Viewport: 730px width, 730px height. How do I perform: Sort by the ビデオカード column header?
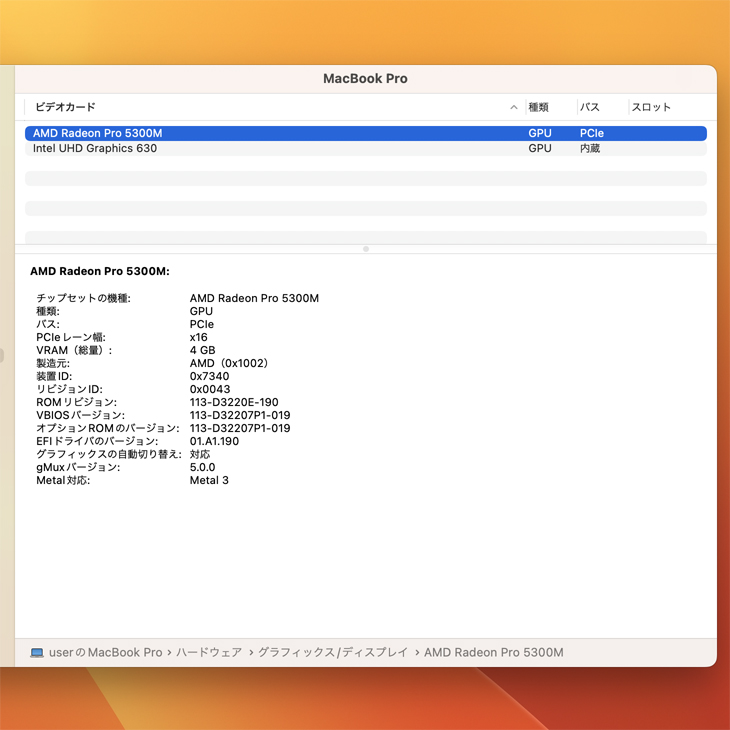pyautogui.click(x=66, y=107)
